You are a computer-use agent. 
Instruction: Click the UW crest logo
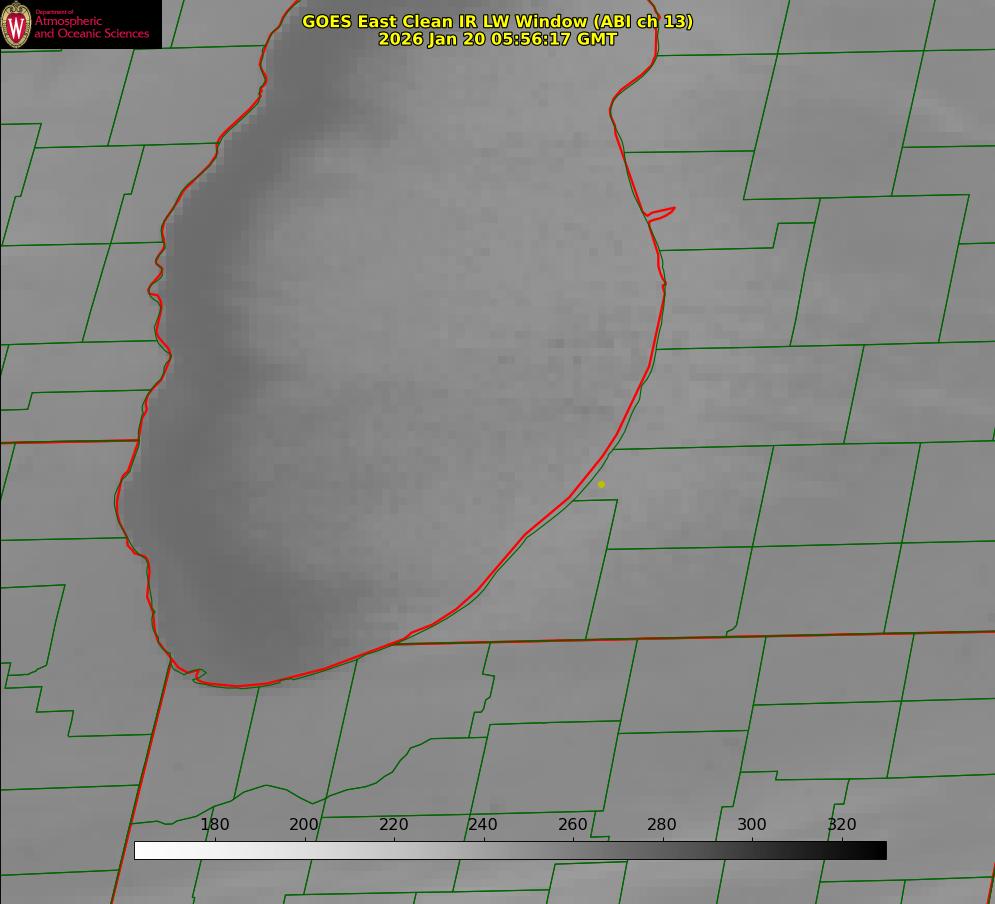pos(17,24)
